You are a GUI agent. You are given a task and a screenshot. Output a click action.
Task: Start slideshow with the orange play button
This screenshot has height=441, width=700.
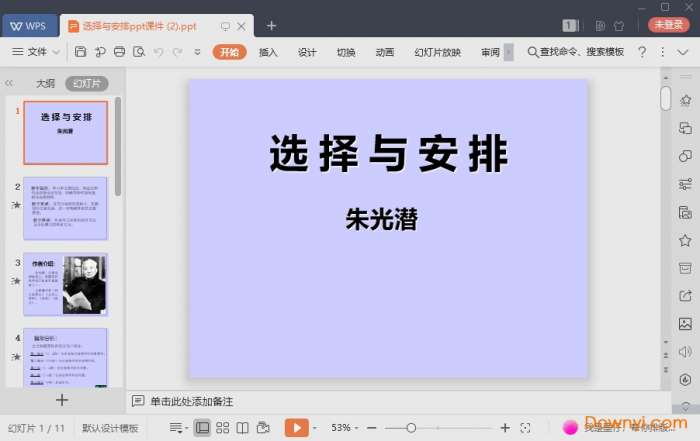296,428
